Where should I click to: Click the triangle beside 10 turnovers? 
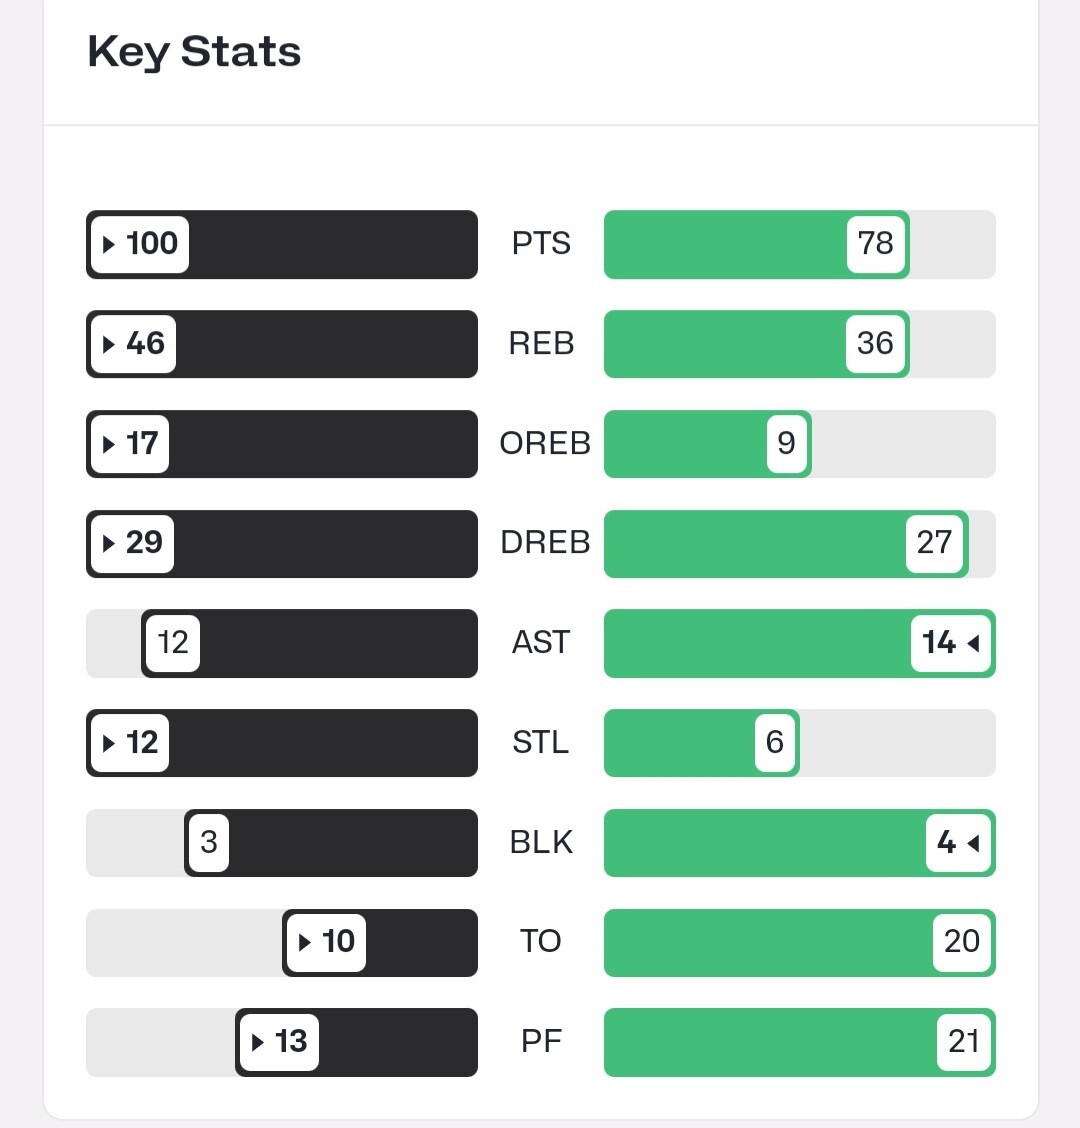306,942
